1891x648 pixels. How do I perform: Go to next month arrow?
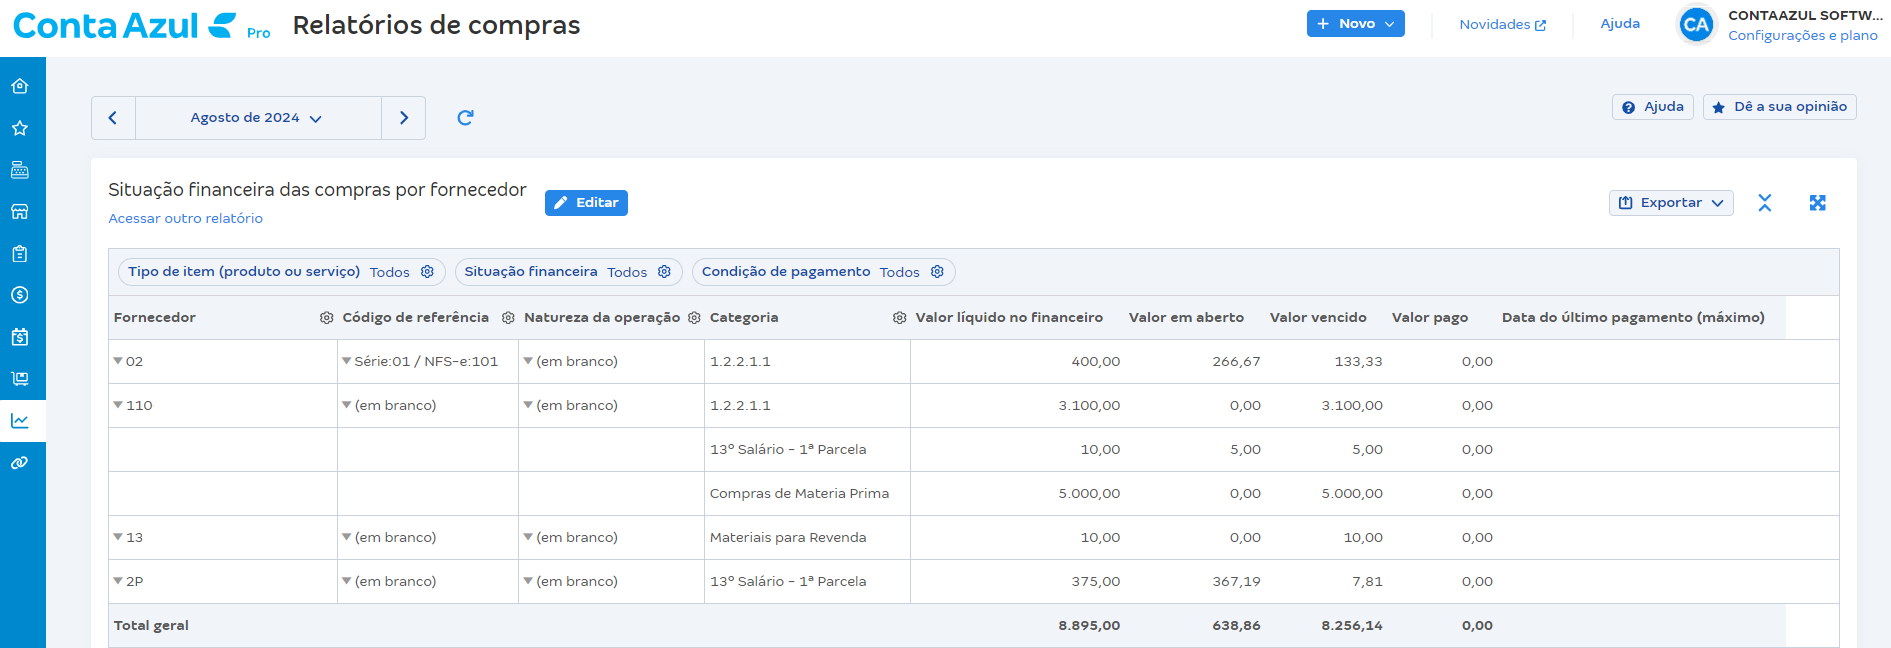click(x=404, y=118)
